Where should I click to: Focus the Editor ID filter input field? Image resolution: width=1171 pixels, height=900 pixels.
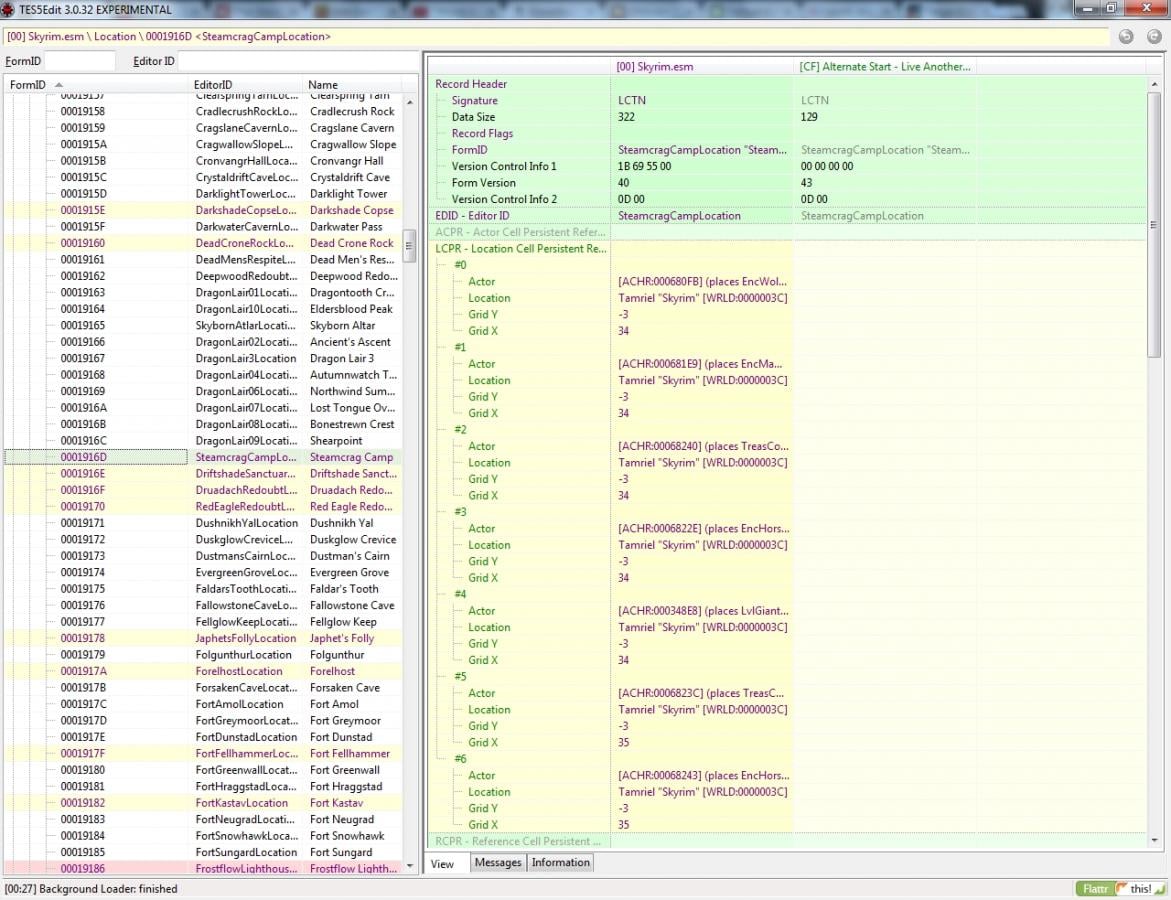(x=297, y=61)
